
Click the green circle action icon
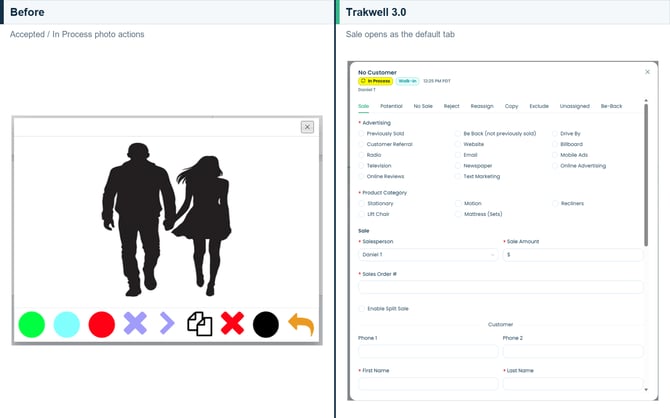click(x=32, y=324)
